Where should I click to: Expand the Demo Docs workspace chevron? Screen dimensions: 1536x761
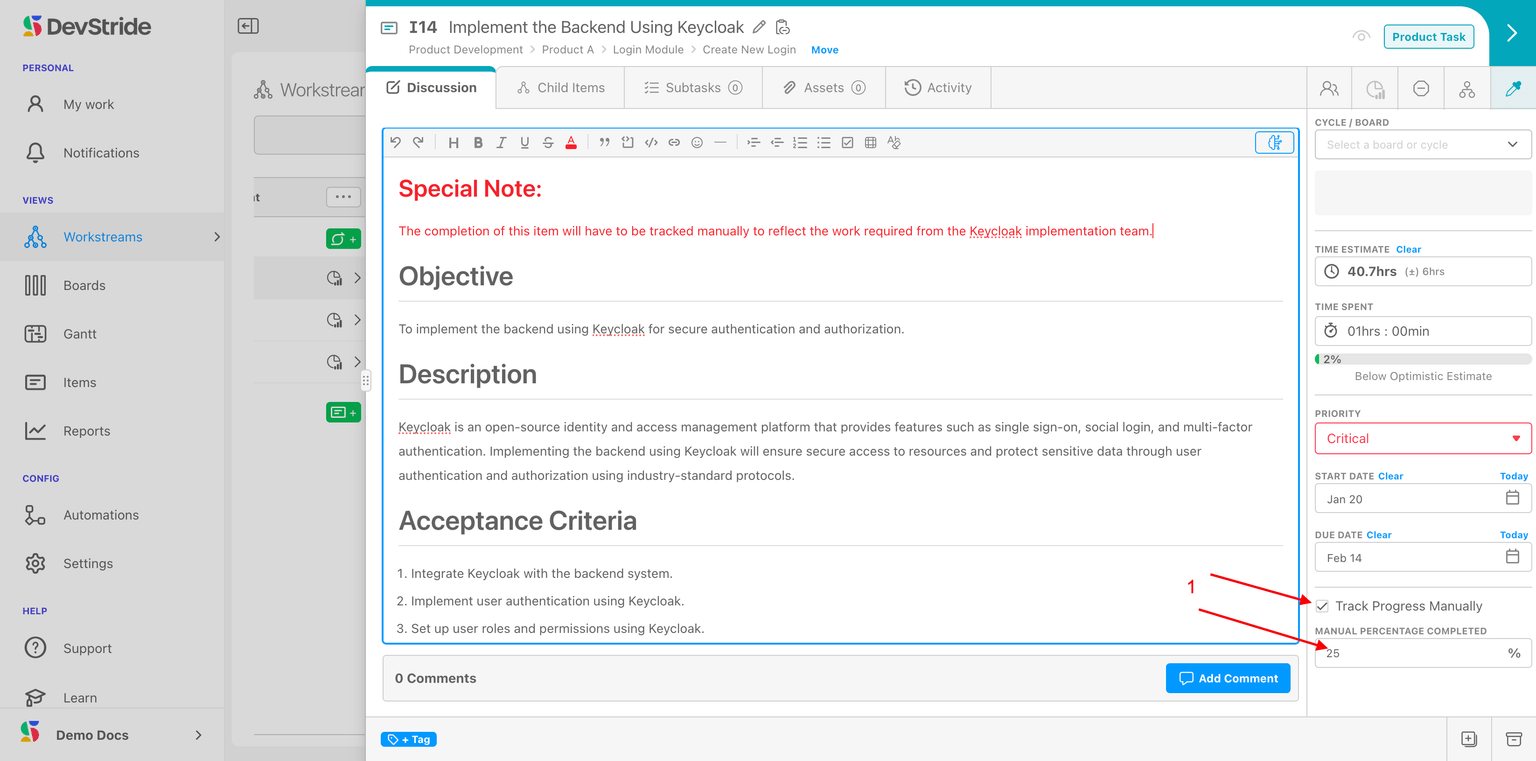point(198,735)
